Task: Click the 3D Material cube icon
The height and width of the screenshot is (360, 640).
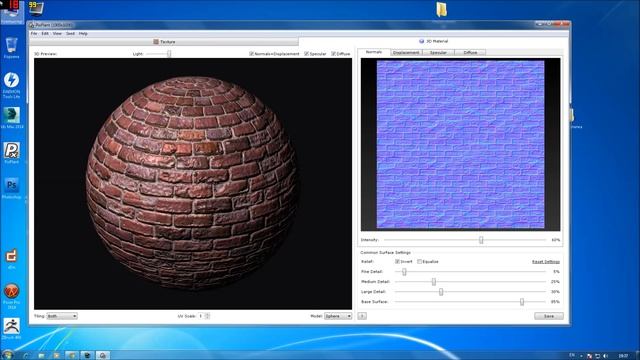Action: 422,41
